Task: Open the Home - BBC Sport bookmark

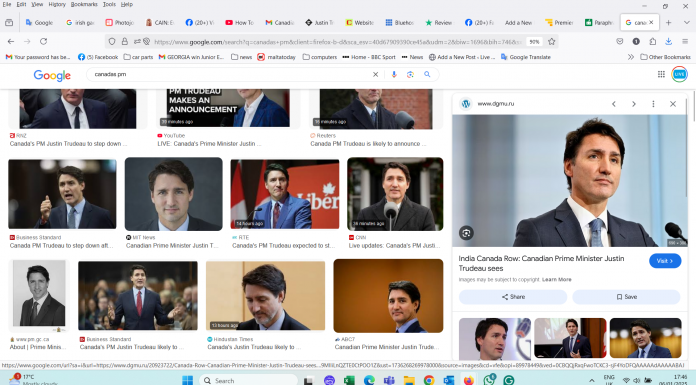Action: [369, 57]
